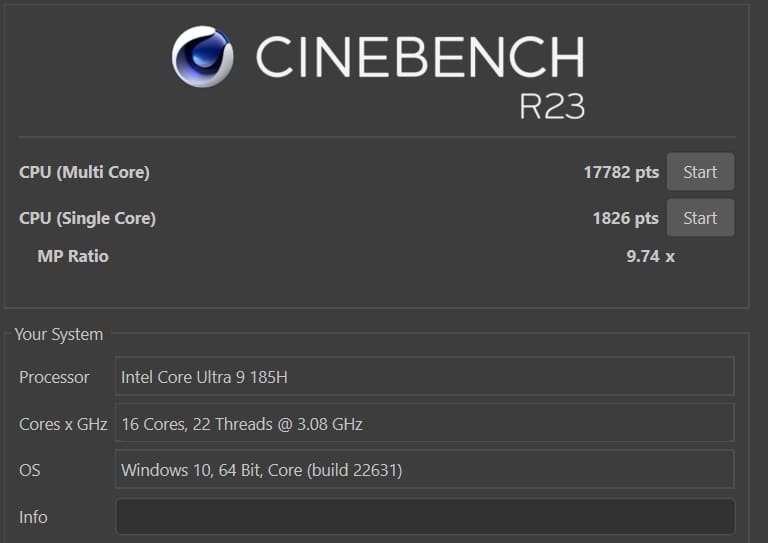Click the R23 version label
The height and width of the screenshot is (543, 768).
(x=552, y=106)
